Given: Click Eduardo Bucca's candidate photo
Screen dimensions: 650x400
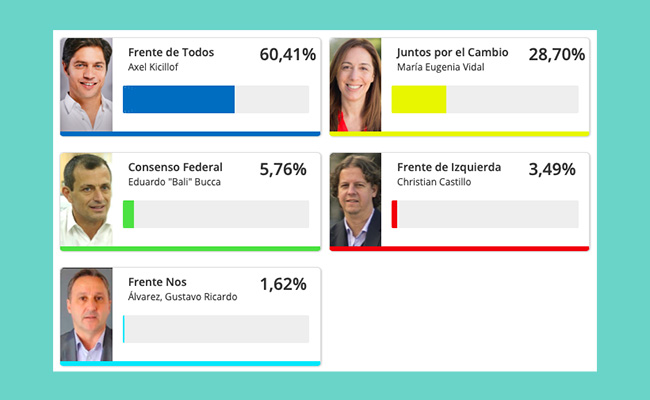Looking at the screenshot, I should (86, 199).
